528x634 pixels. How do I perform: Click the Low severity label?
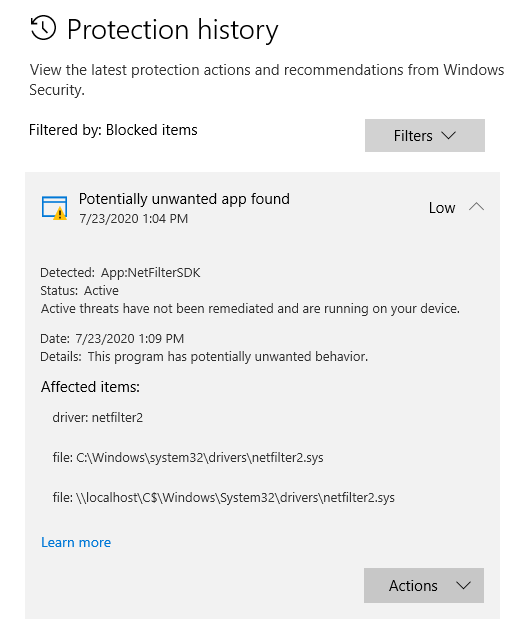pyautogui.click(x=442, y=208)
